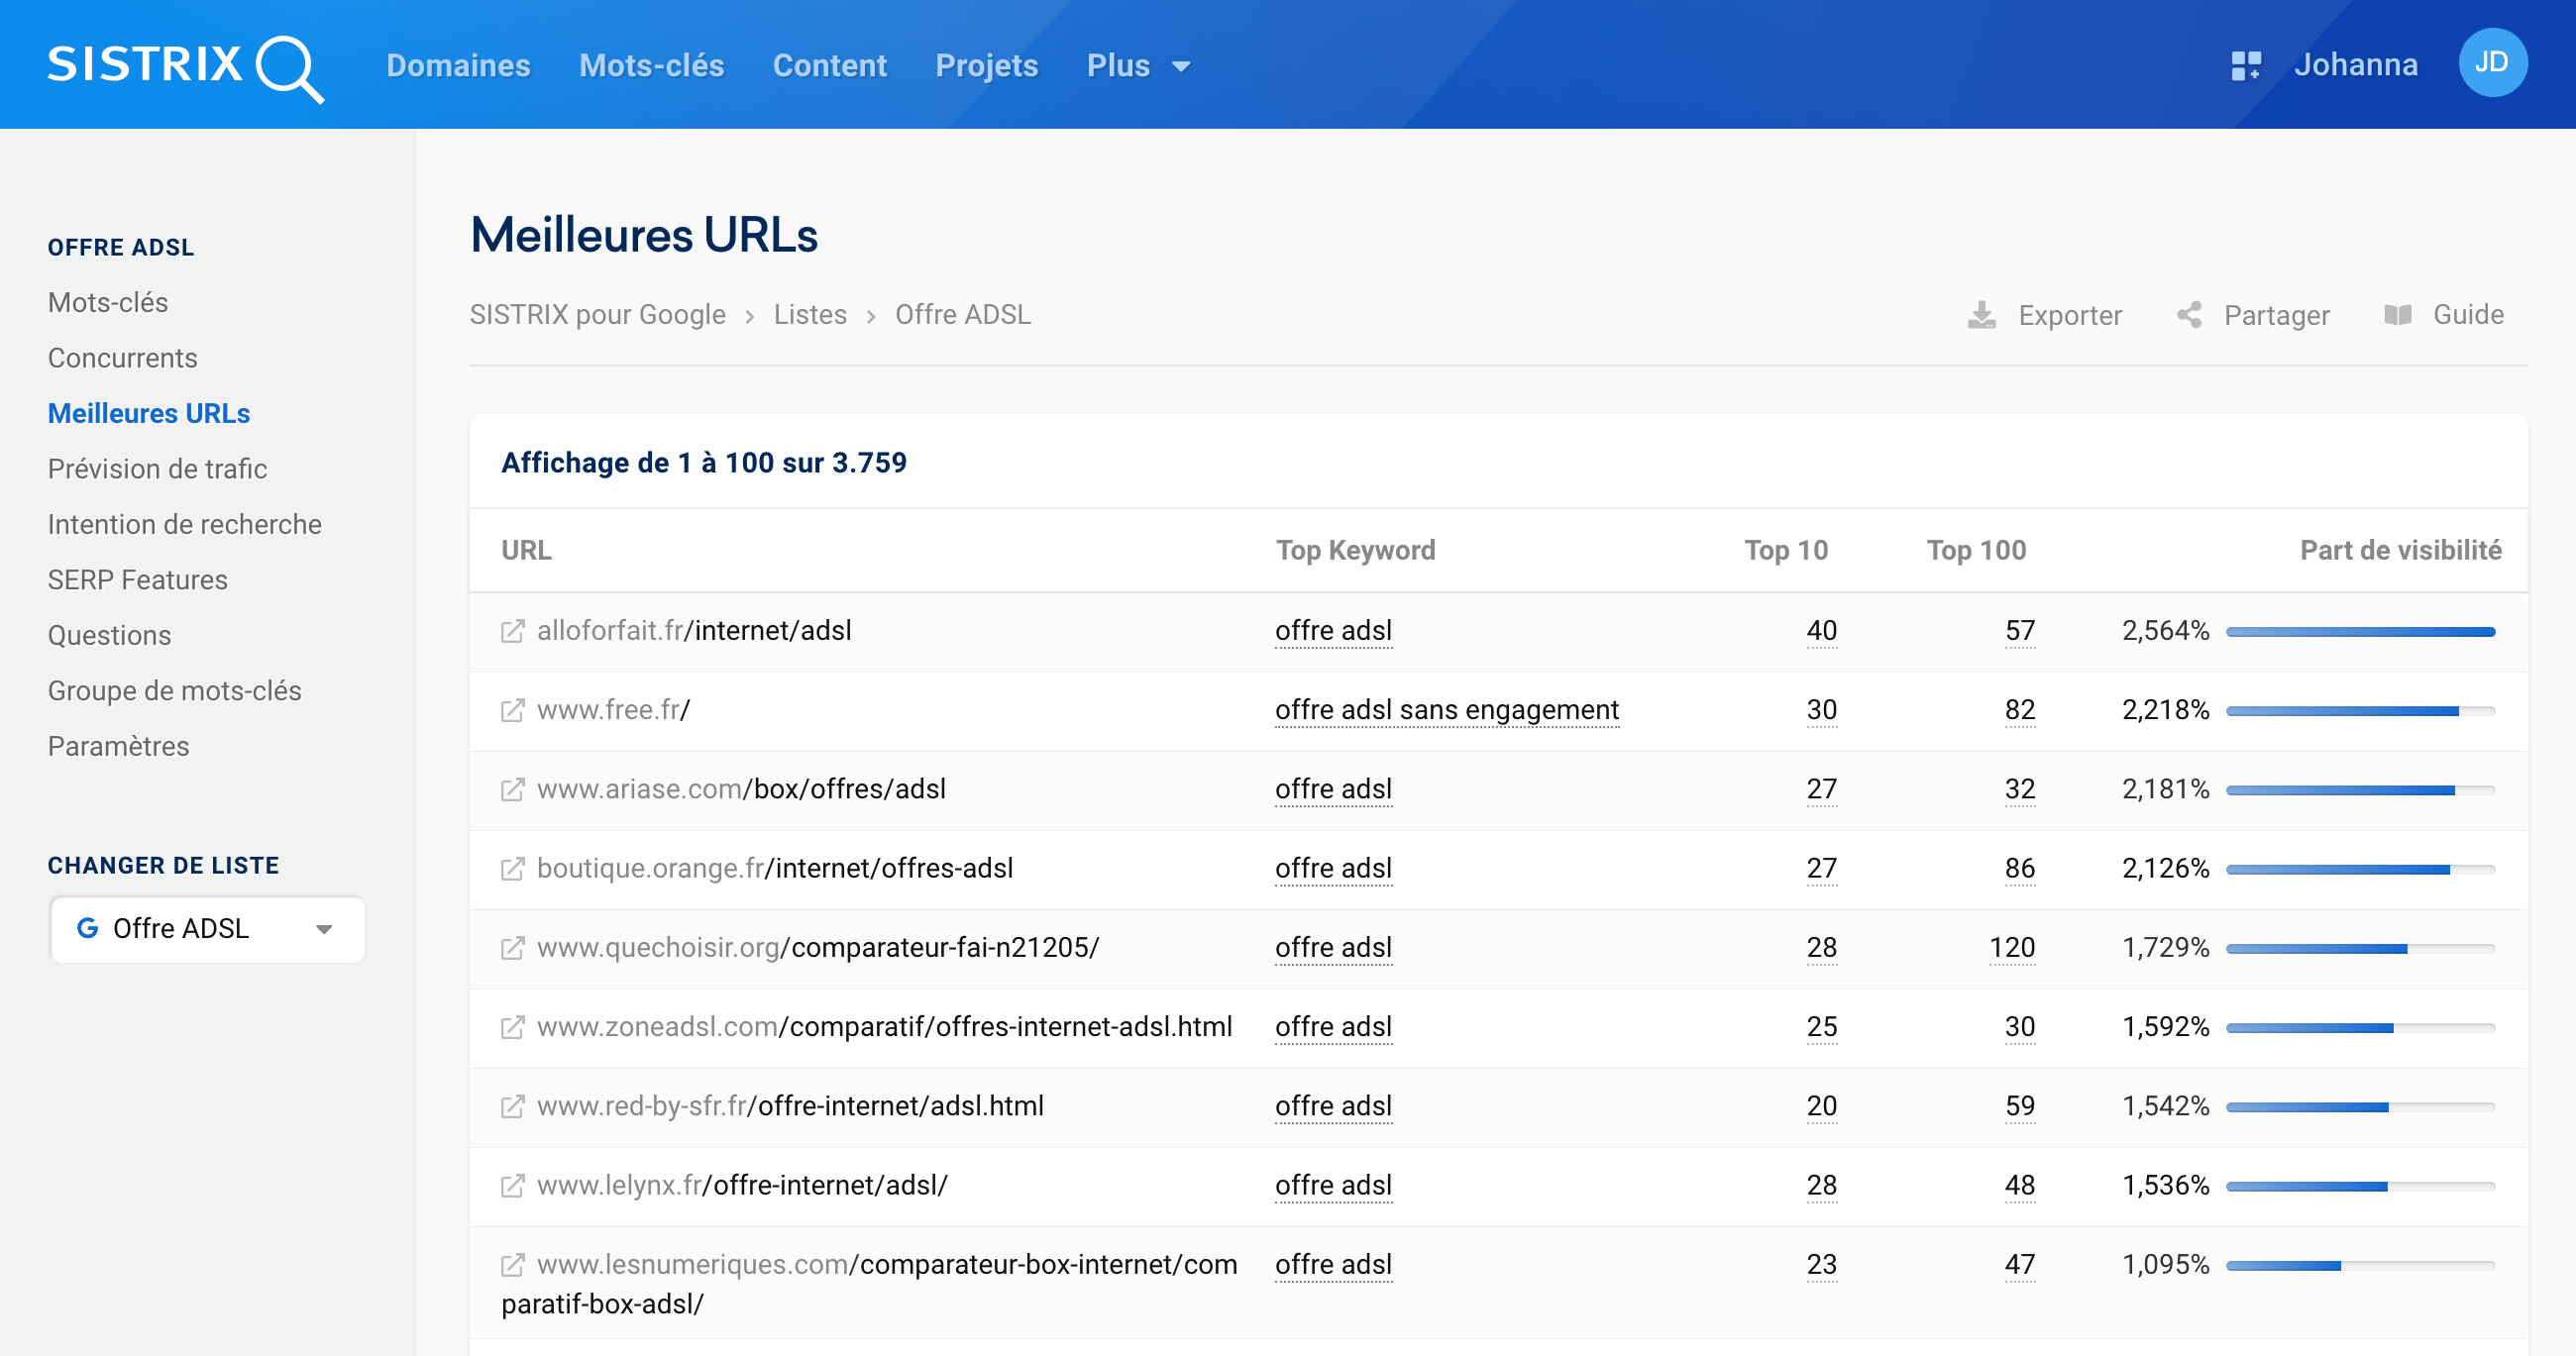
Task: Expand the Plus menu
Action: coord(1138,66)
